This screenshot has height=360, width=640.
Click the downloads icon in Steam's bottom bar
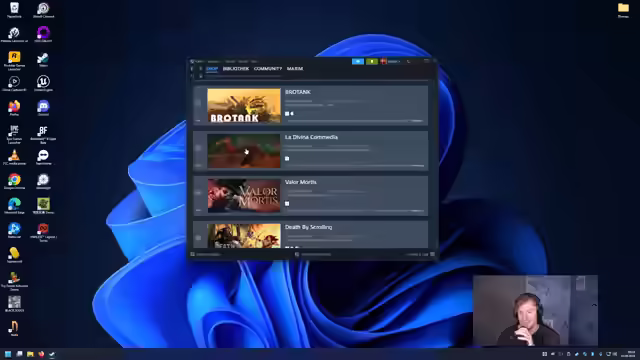tap(297, 254)
